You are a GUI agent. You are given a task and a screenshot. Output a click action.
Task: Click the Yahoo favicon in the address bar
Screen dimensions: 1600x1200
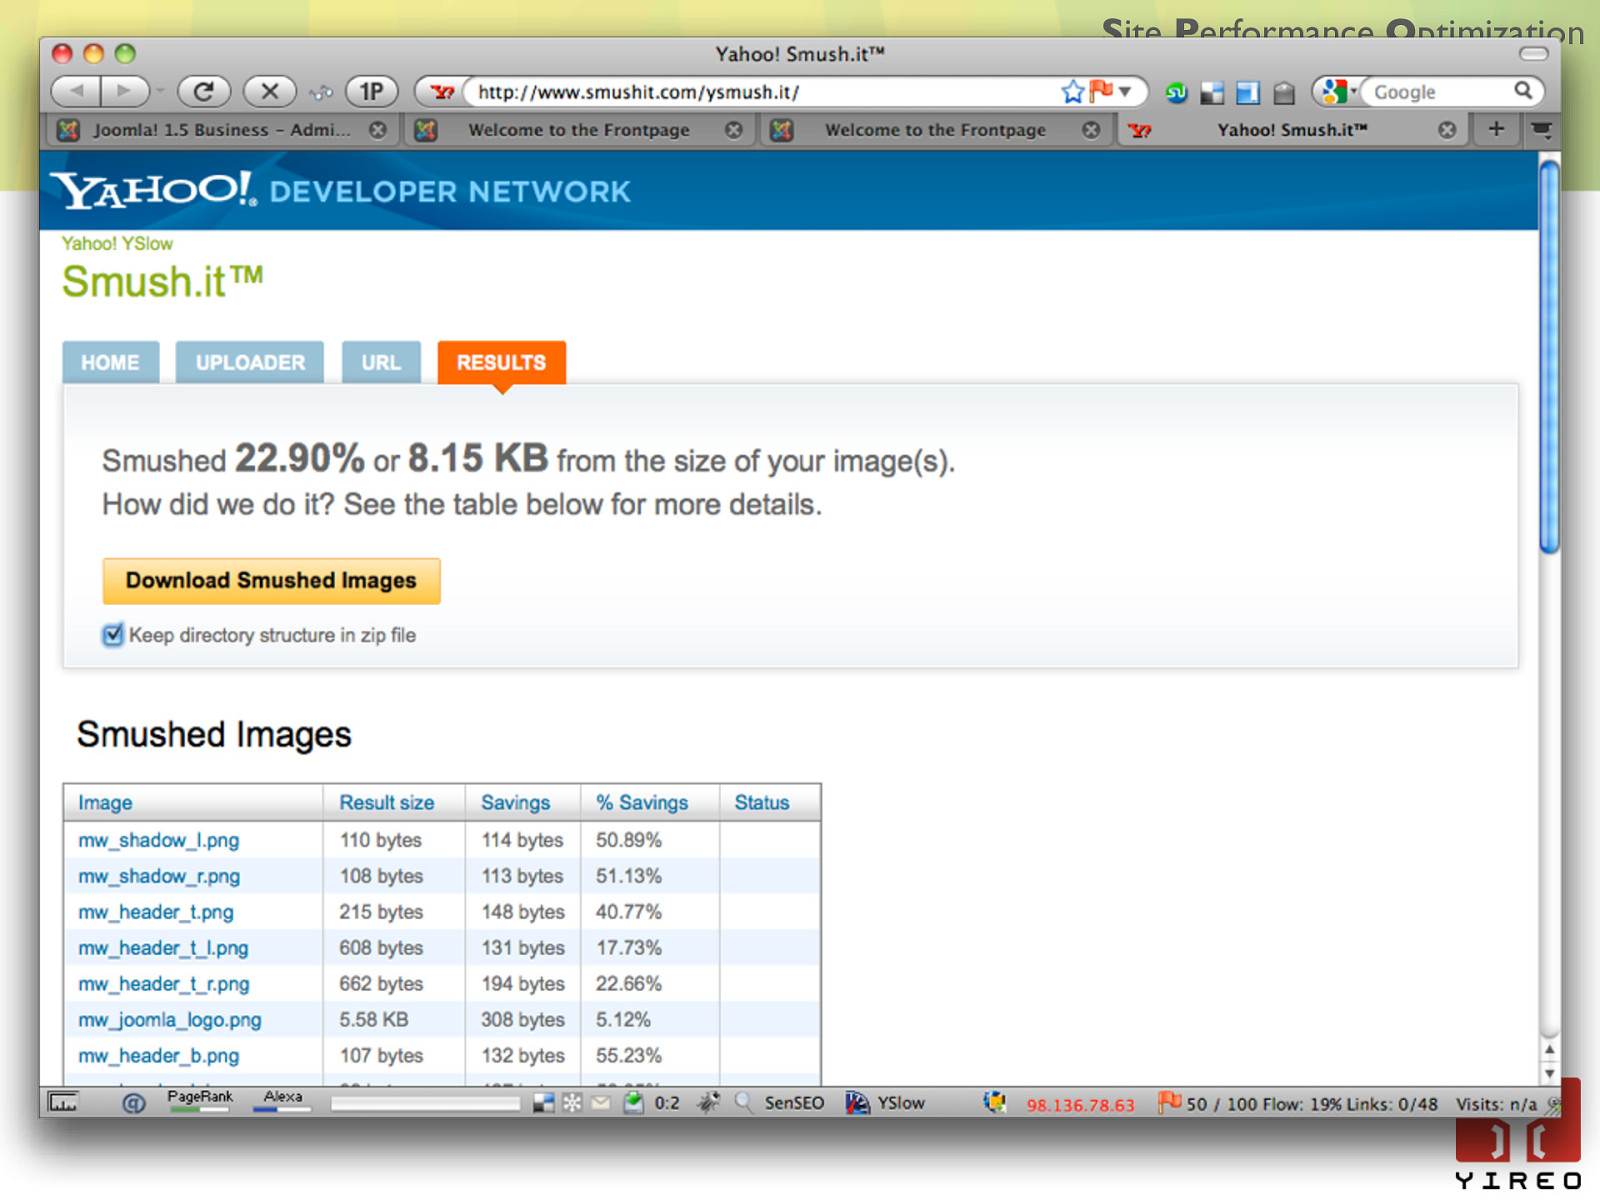click(442, 92)
